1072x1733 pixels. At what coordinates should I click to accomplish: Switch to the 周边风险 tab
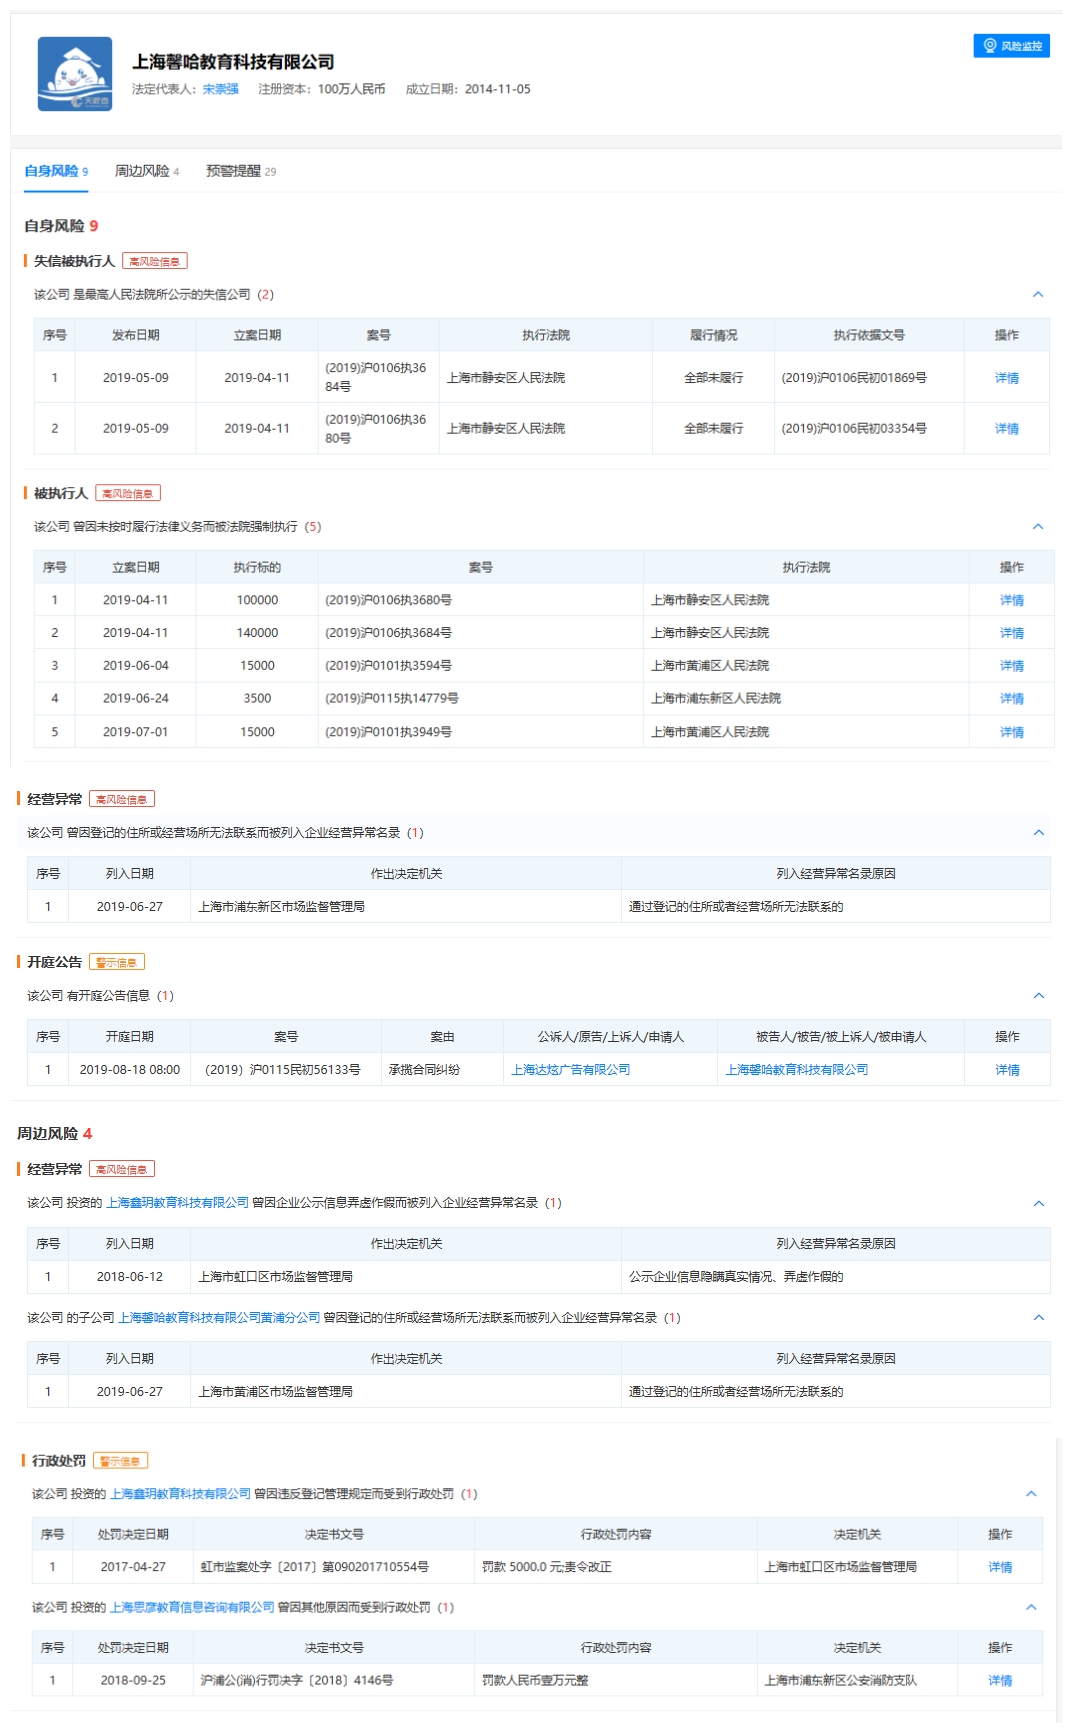(147, 171)
